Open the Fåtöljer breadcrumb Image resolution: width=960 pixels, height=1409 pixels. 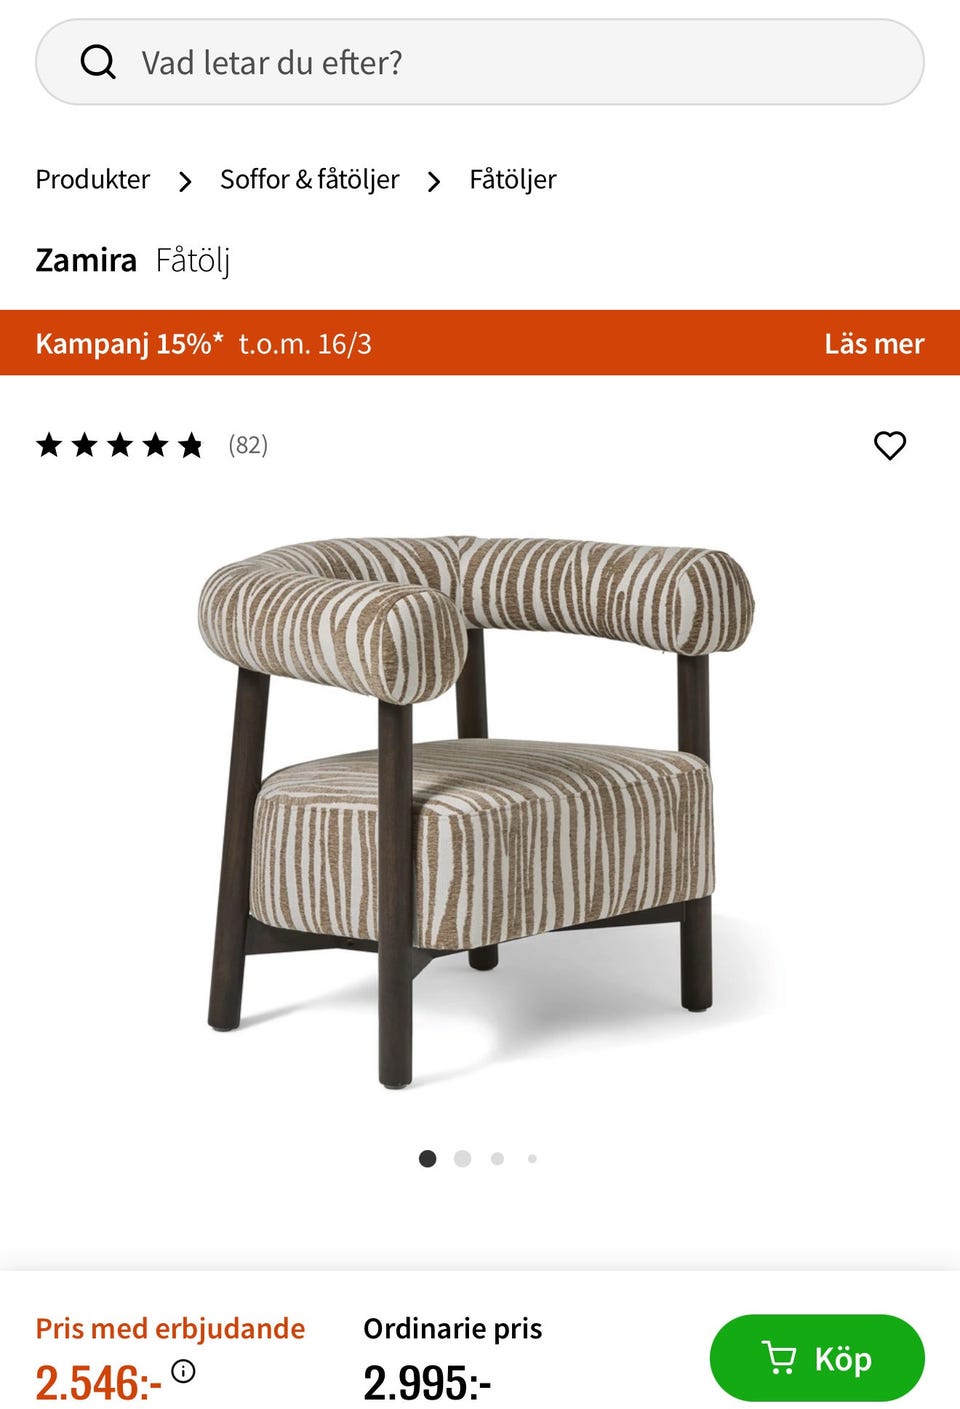pos(513,179)
